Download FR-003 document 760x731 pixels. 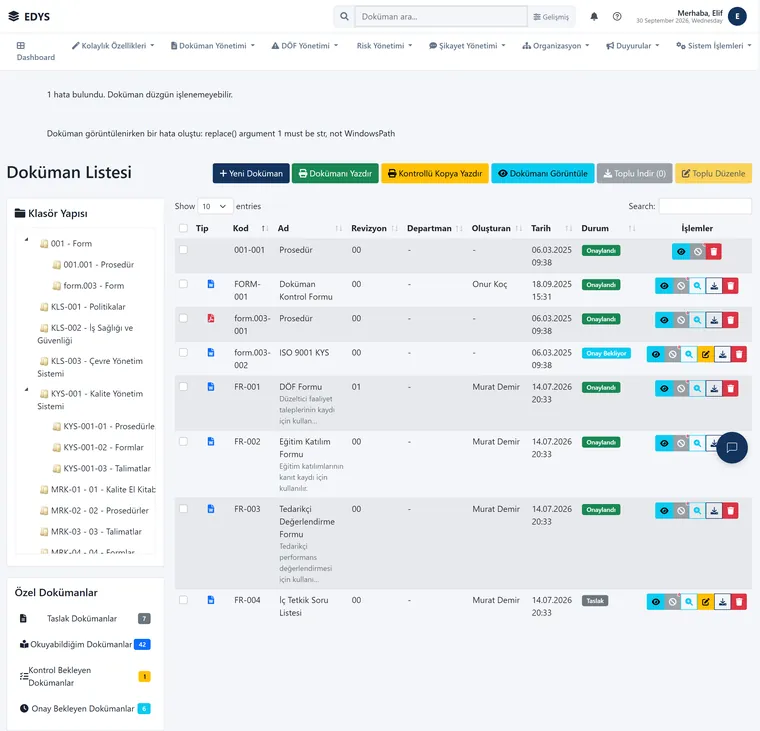click(x=714, y=510)
